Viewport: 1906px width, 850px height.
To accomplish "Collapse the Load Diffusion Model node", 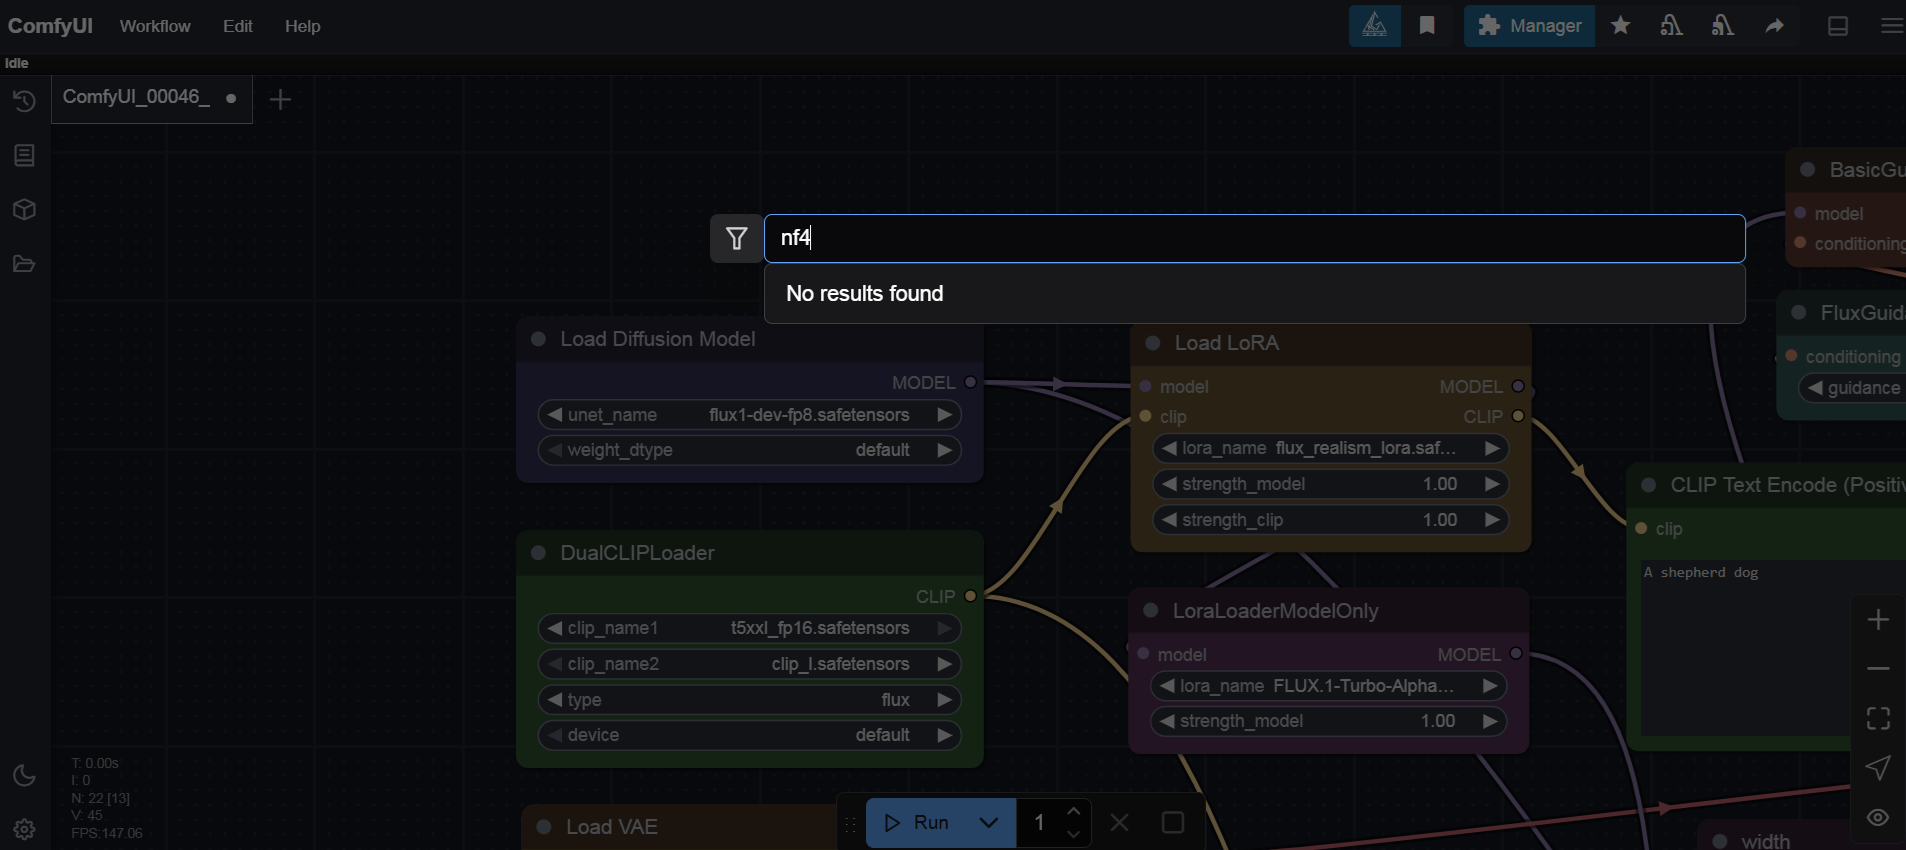I will pos(539,339).
